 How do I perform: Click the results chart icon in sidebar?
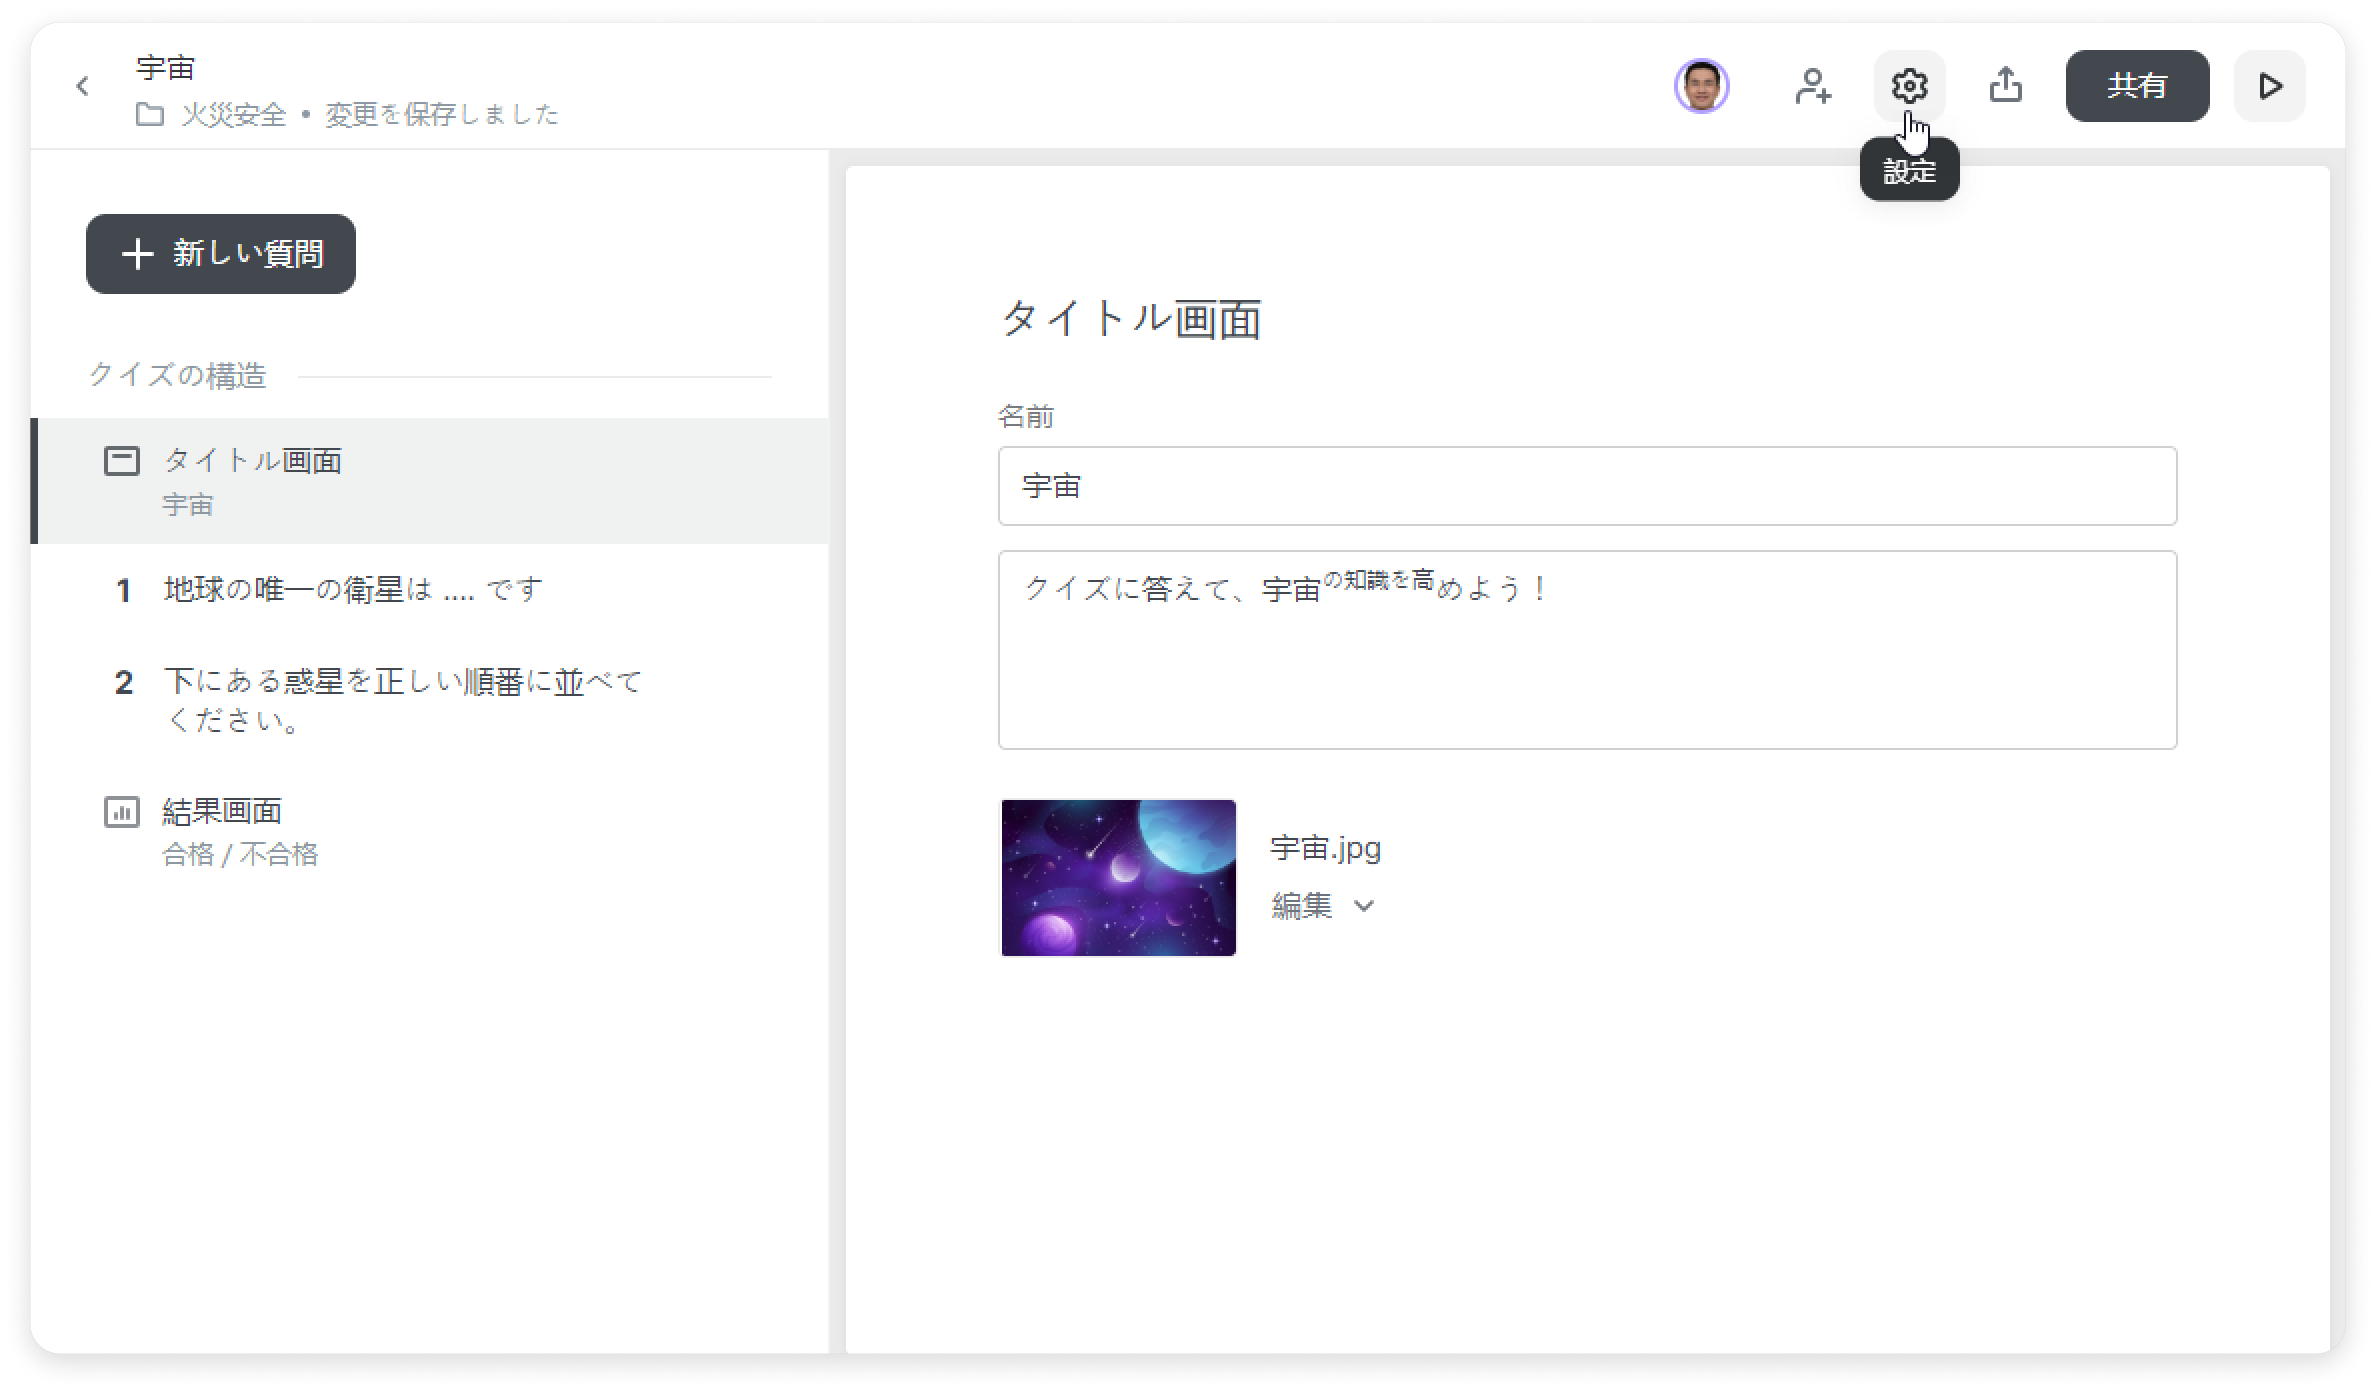coord(122,812)
